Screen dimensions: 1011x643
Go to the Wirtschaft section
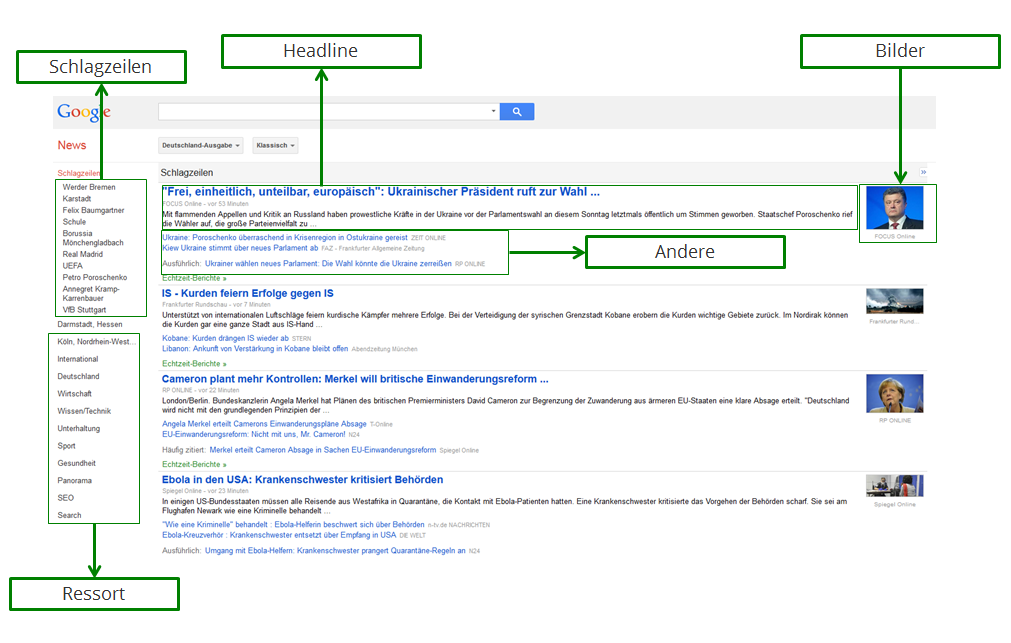(75, 394)
